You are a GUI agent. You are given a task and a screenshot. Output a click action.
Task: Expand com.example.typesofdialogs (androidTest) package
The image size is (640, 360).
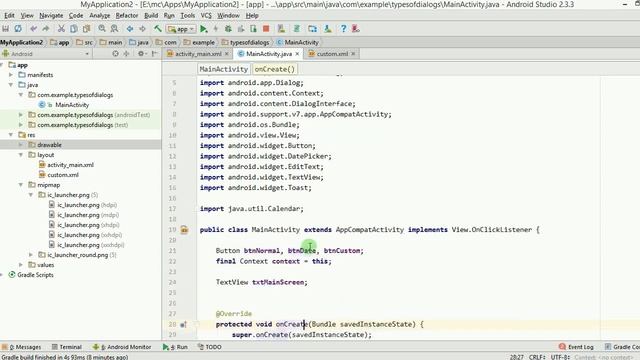[x=21, y=115]
